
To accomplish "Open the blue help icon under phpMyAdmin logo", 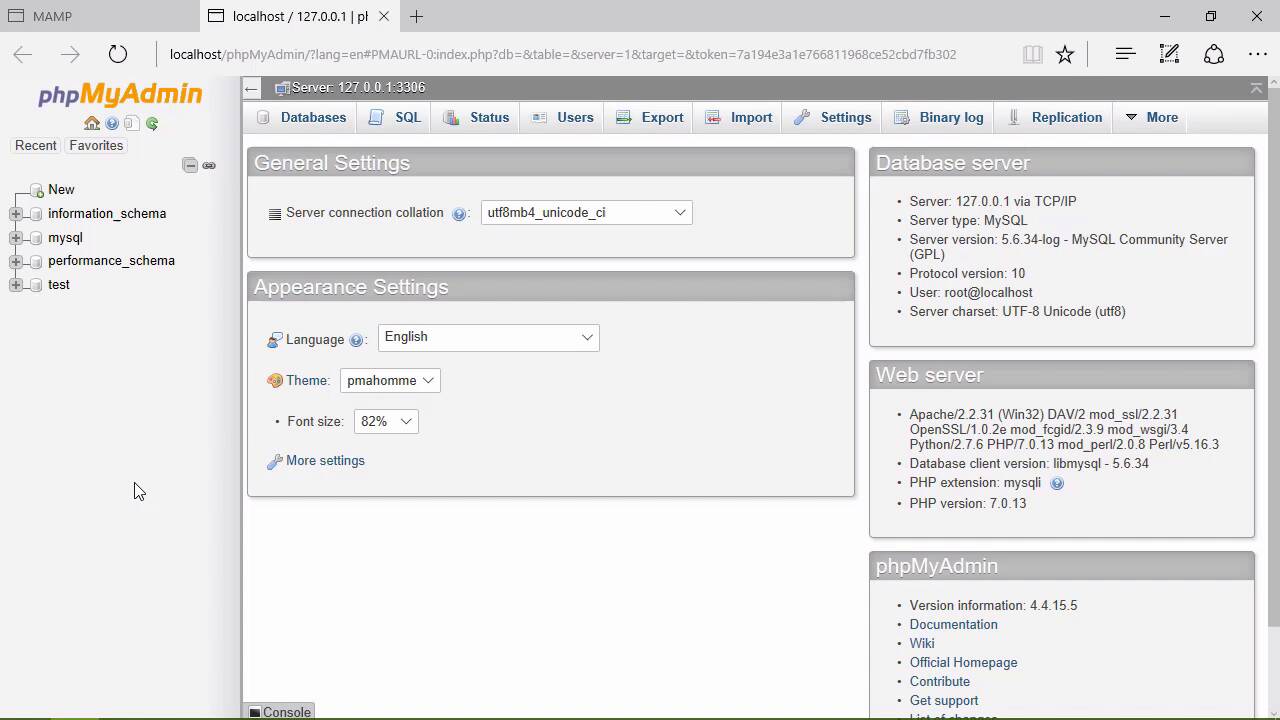I will coord(112,123).
